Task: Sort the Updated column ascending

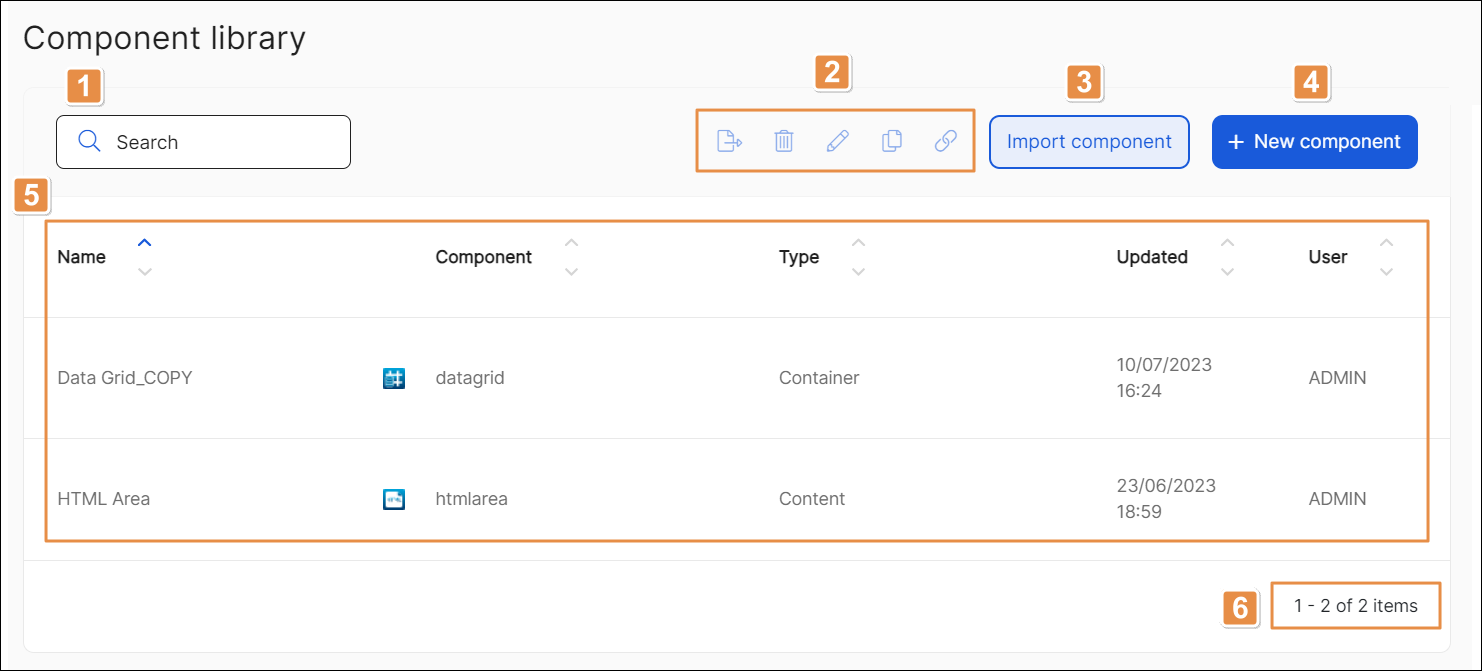Action: [x=1227, y=242]
